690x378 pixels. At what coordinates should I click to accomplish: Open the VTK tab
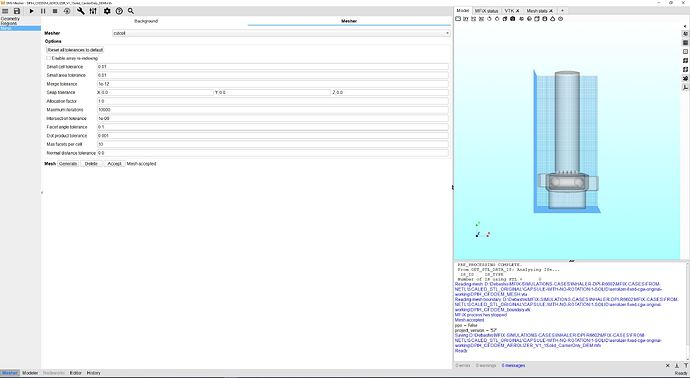click(509, 11)
